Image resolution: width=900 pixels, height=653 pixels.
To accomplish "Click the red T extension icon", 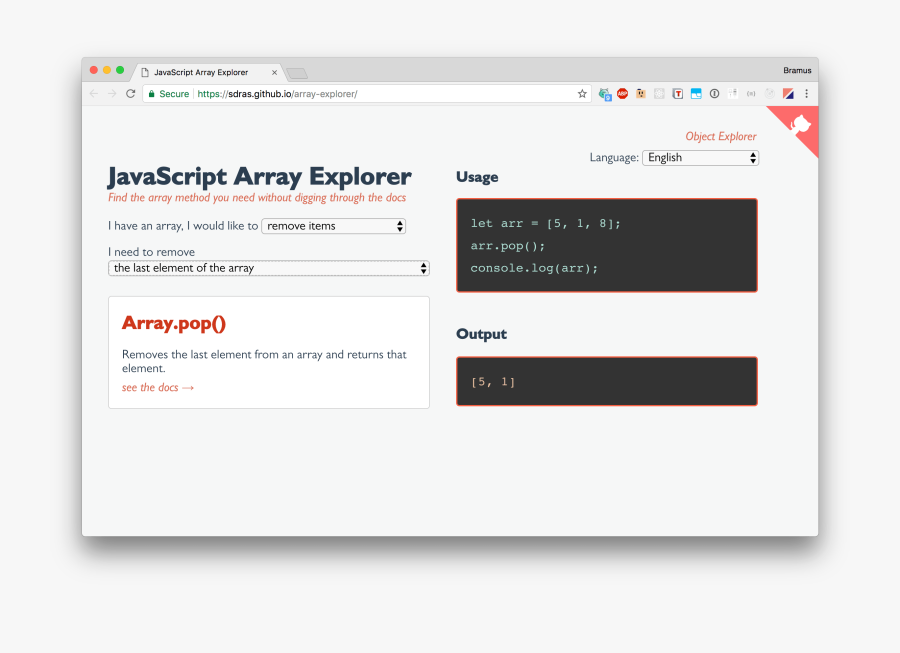I will 678,94.
